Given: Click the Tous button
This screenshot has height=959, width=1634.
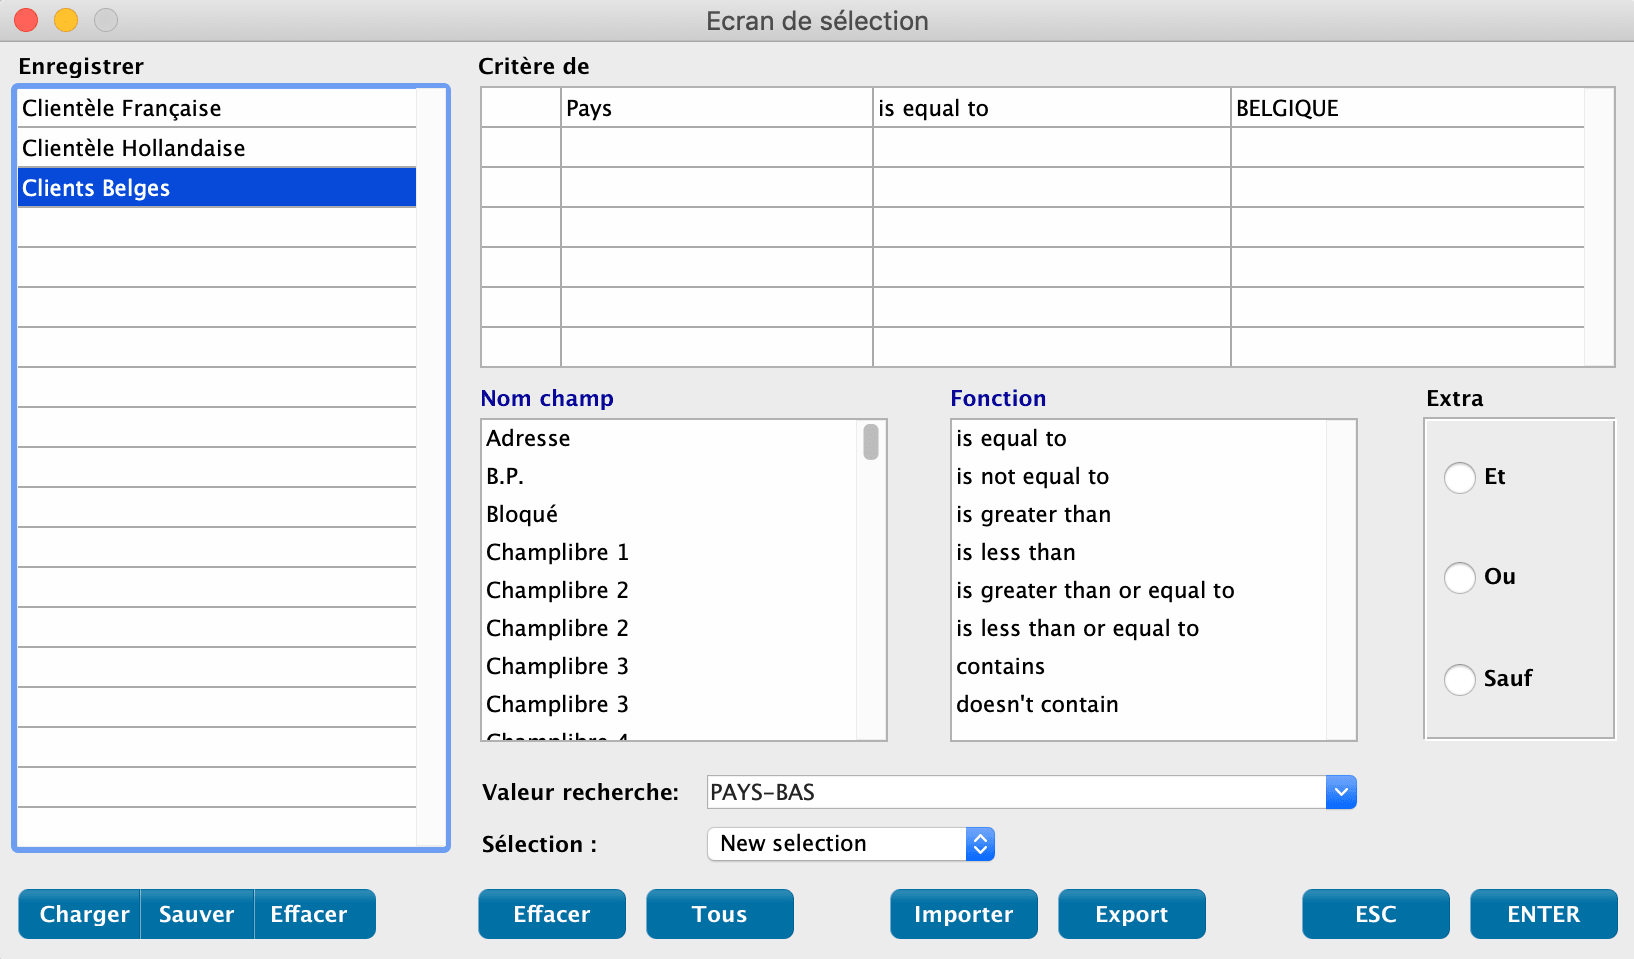Looking at the screenshot, I should [x=720, y=914].
